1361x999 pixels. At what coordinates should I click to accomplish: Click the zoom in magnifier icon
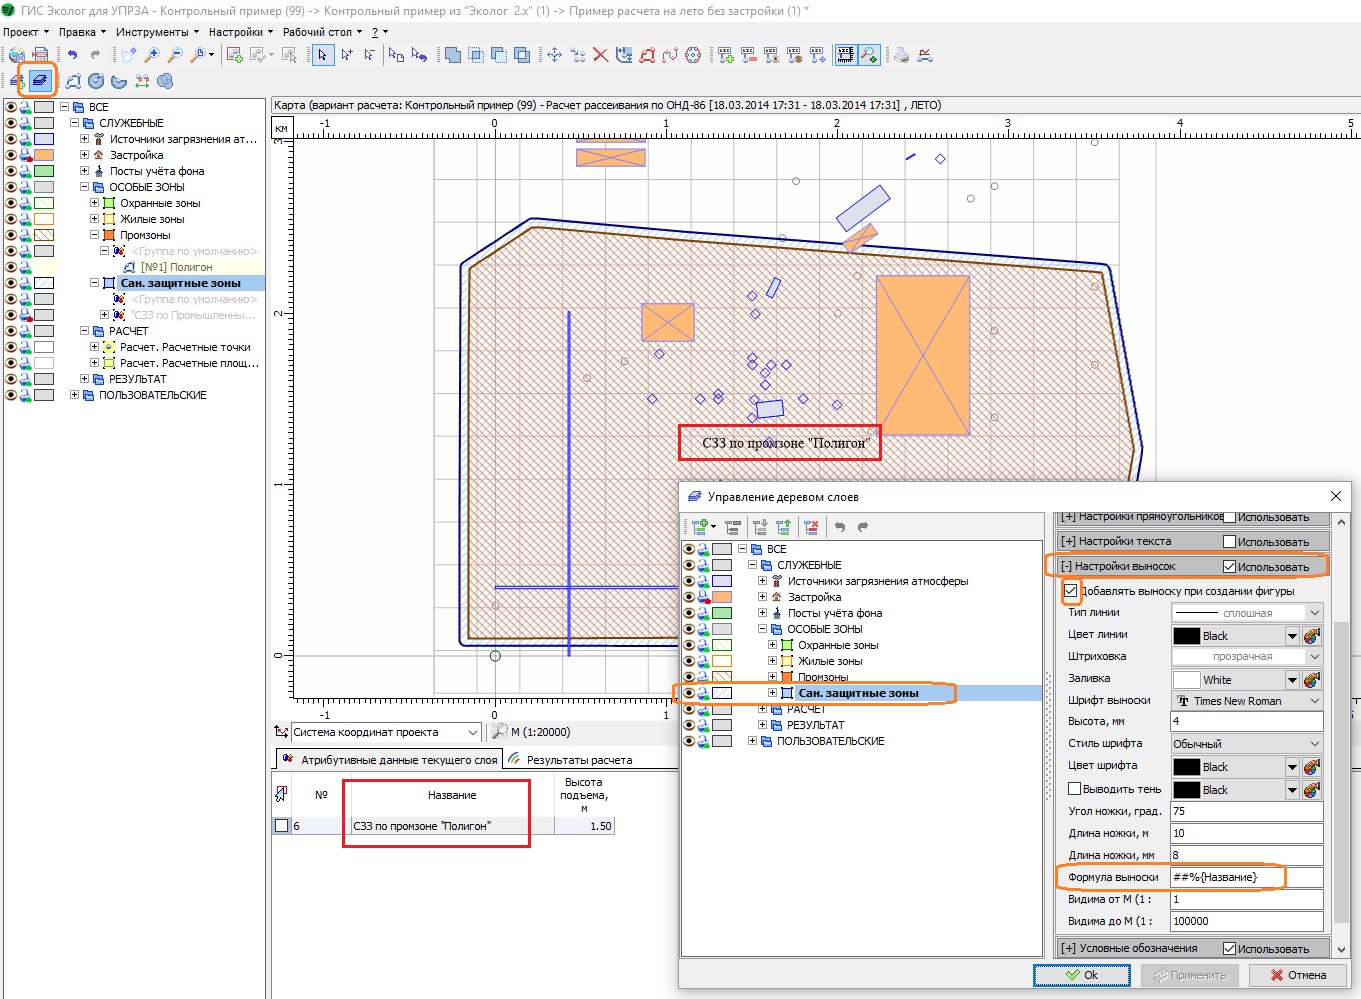[x=152, y=55]
